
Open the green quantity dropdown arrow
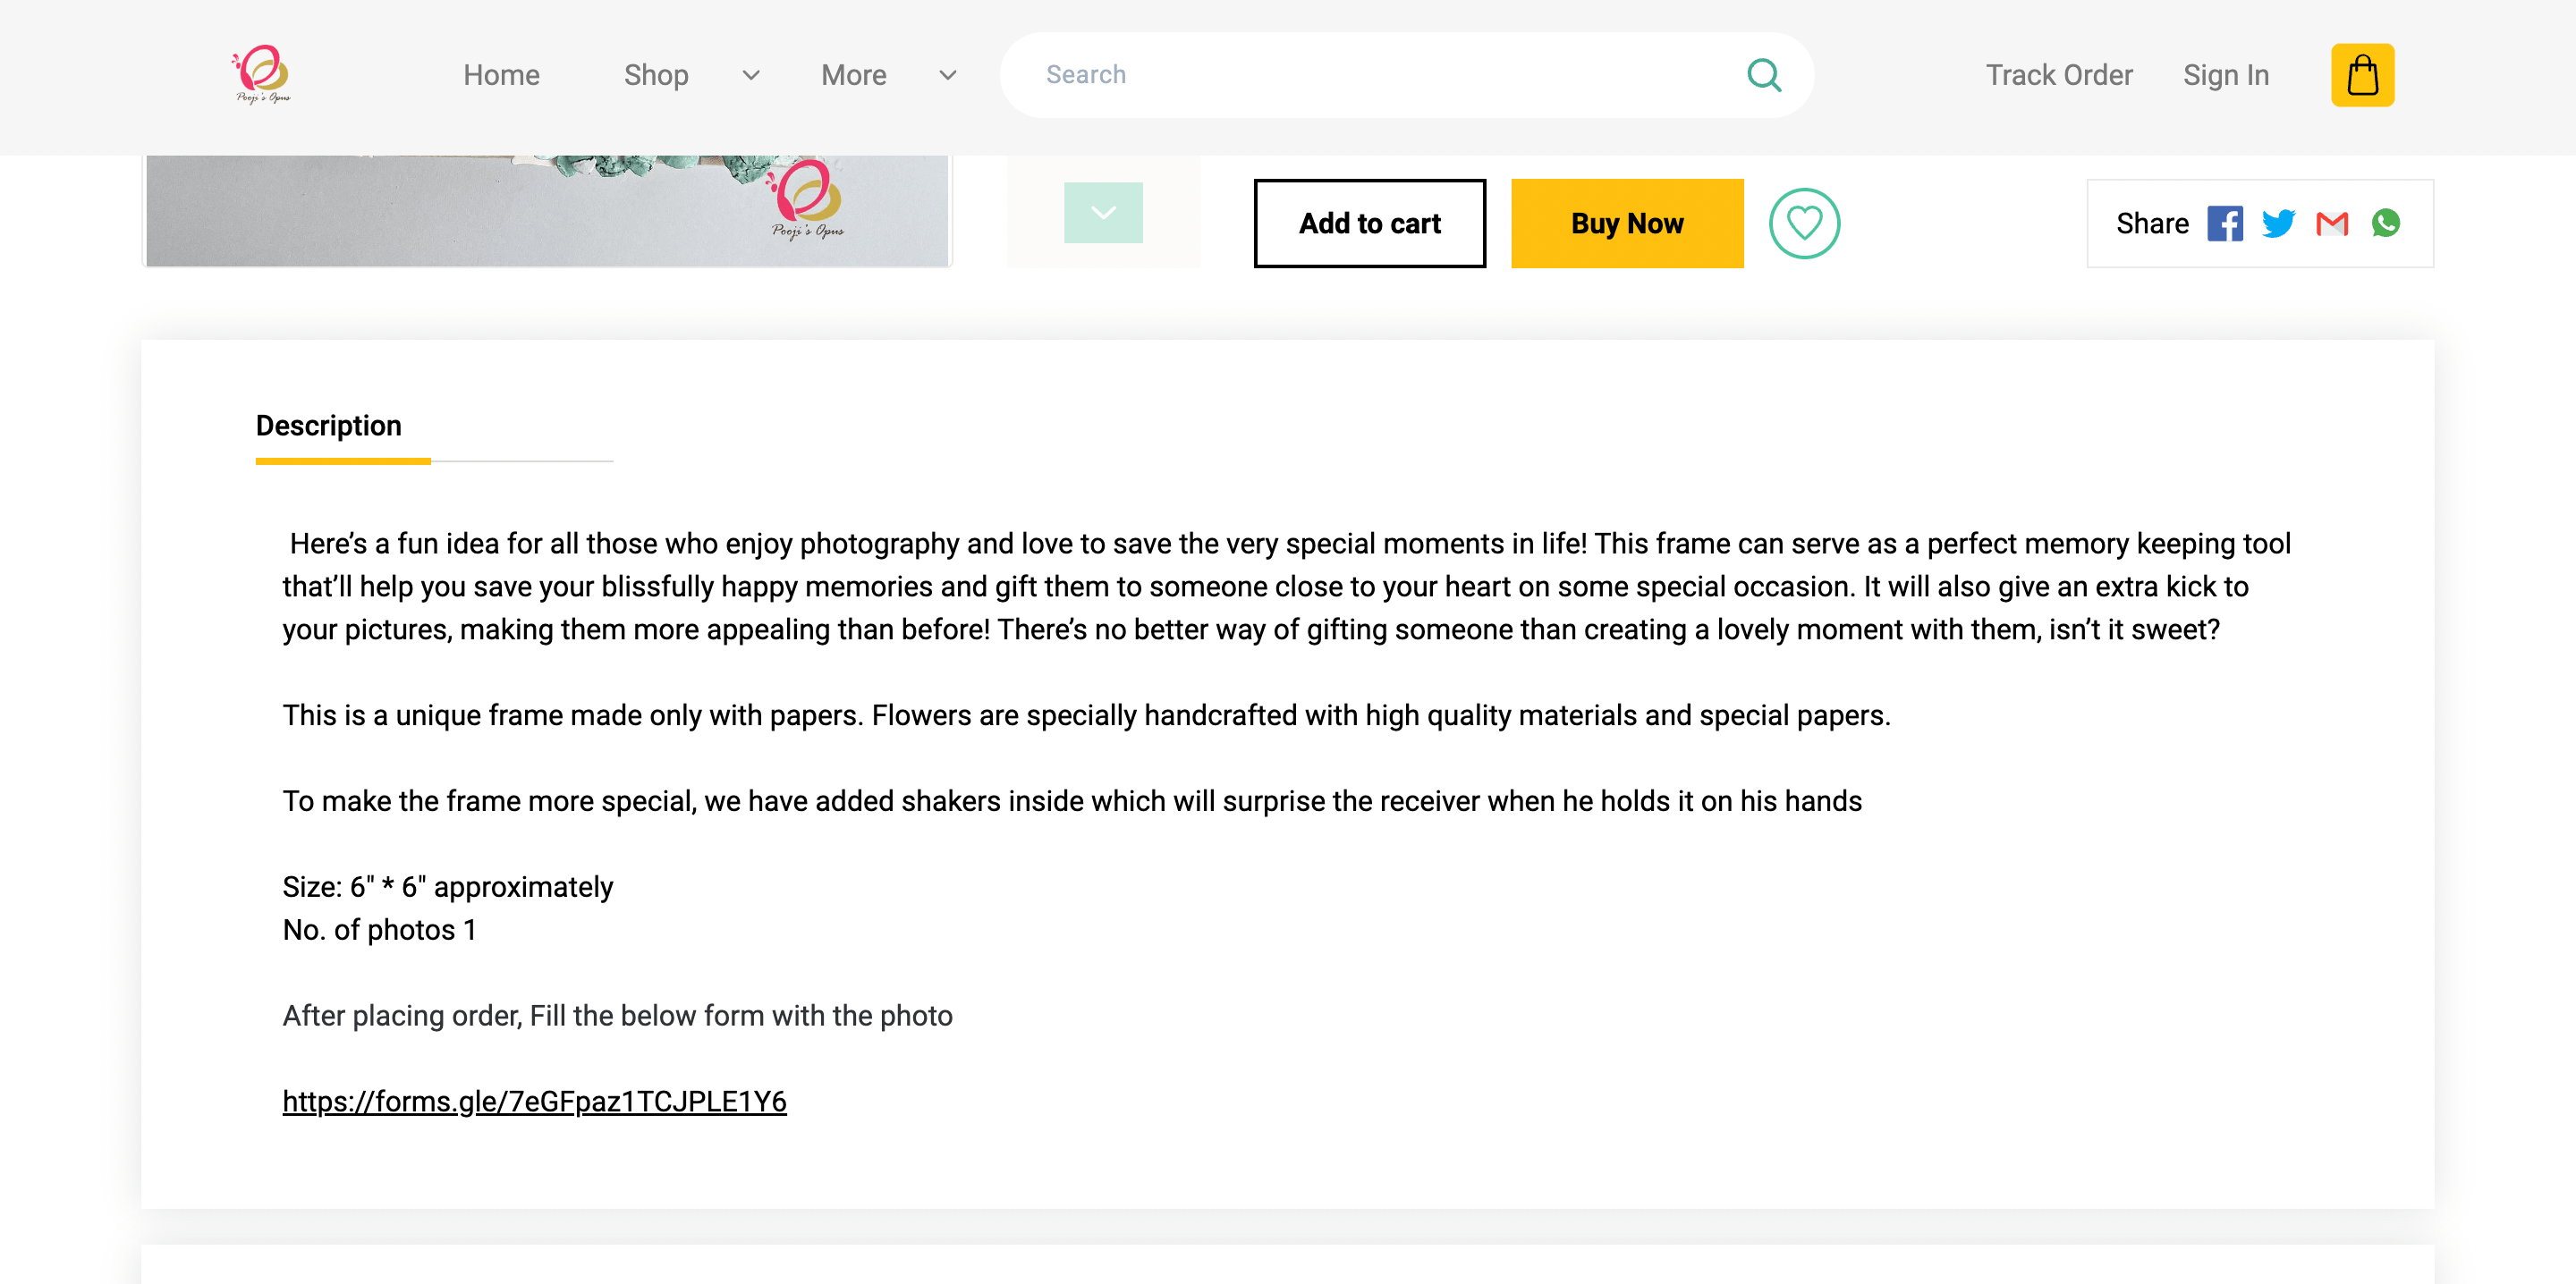[x=1103, y=212]
